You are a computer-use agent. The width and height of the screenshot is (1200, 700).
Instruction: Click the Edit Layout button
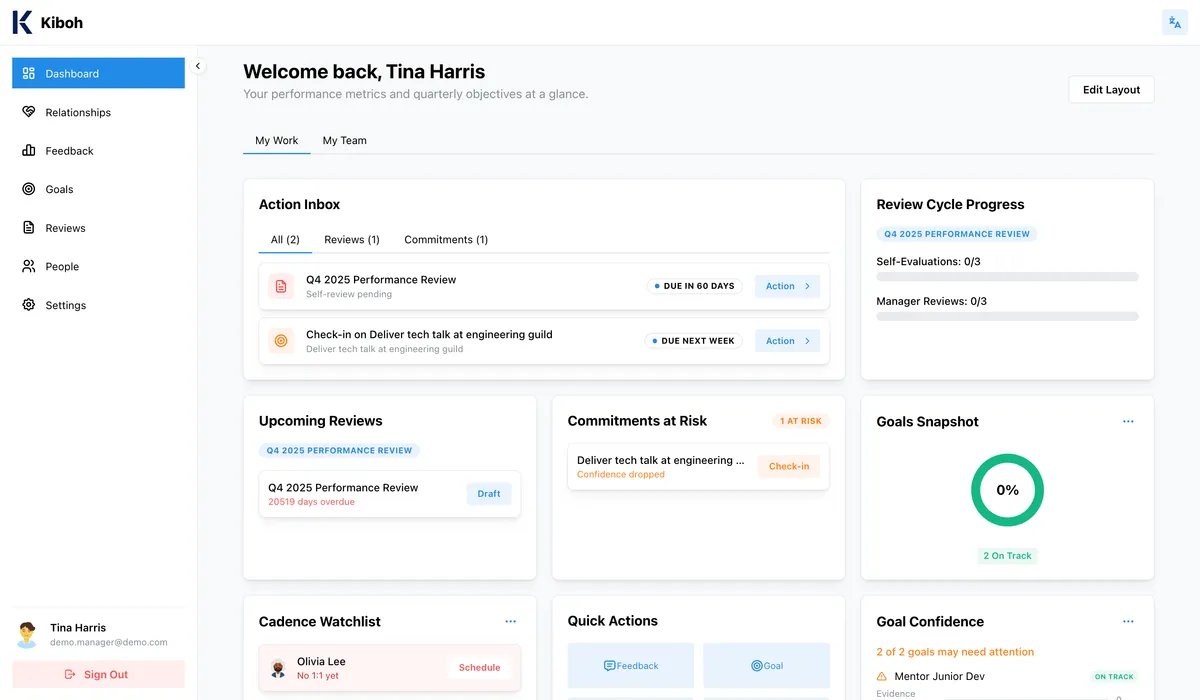point(1111,89)
